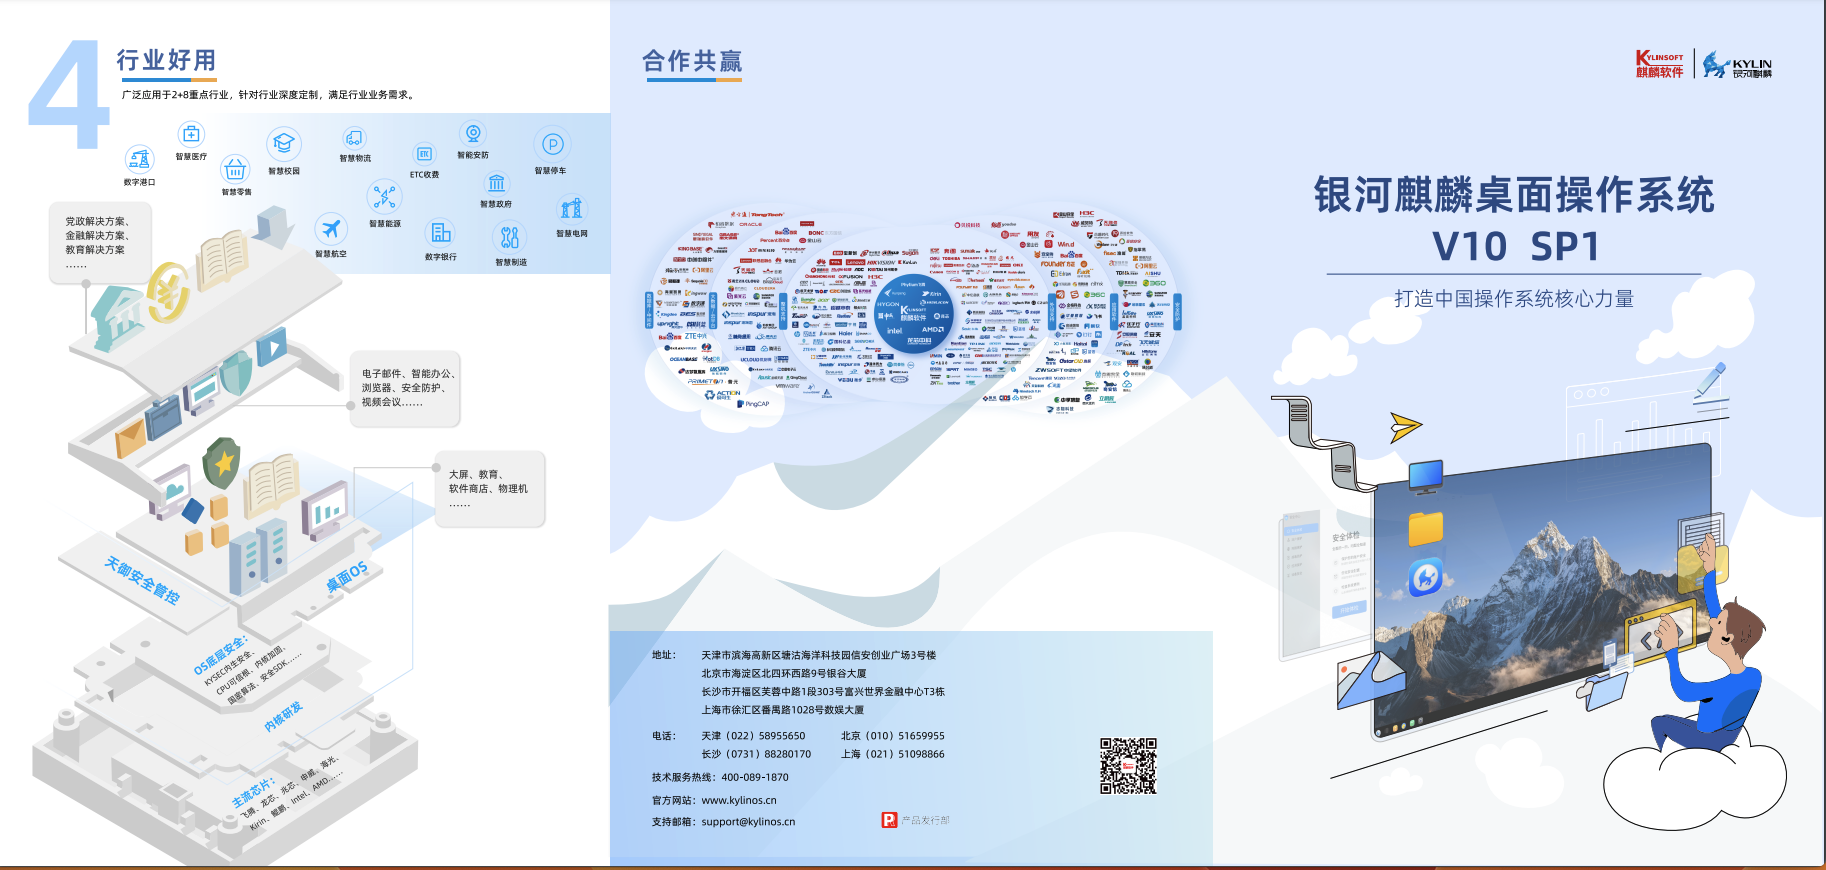Click the yellow paper plane illustration
Viewport: 1826px width, 870px height.
[x=1405, y=427]
